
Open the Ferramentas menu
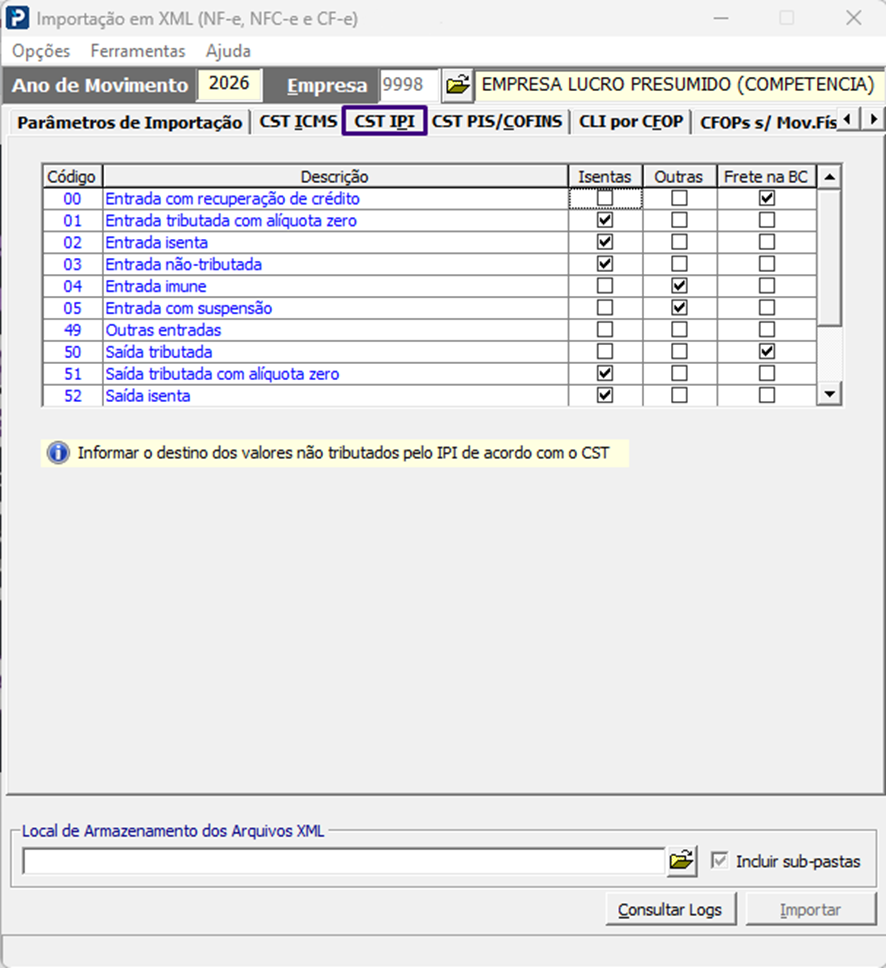click(x=138, y=51)
